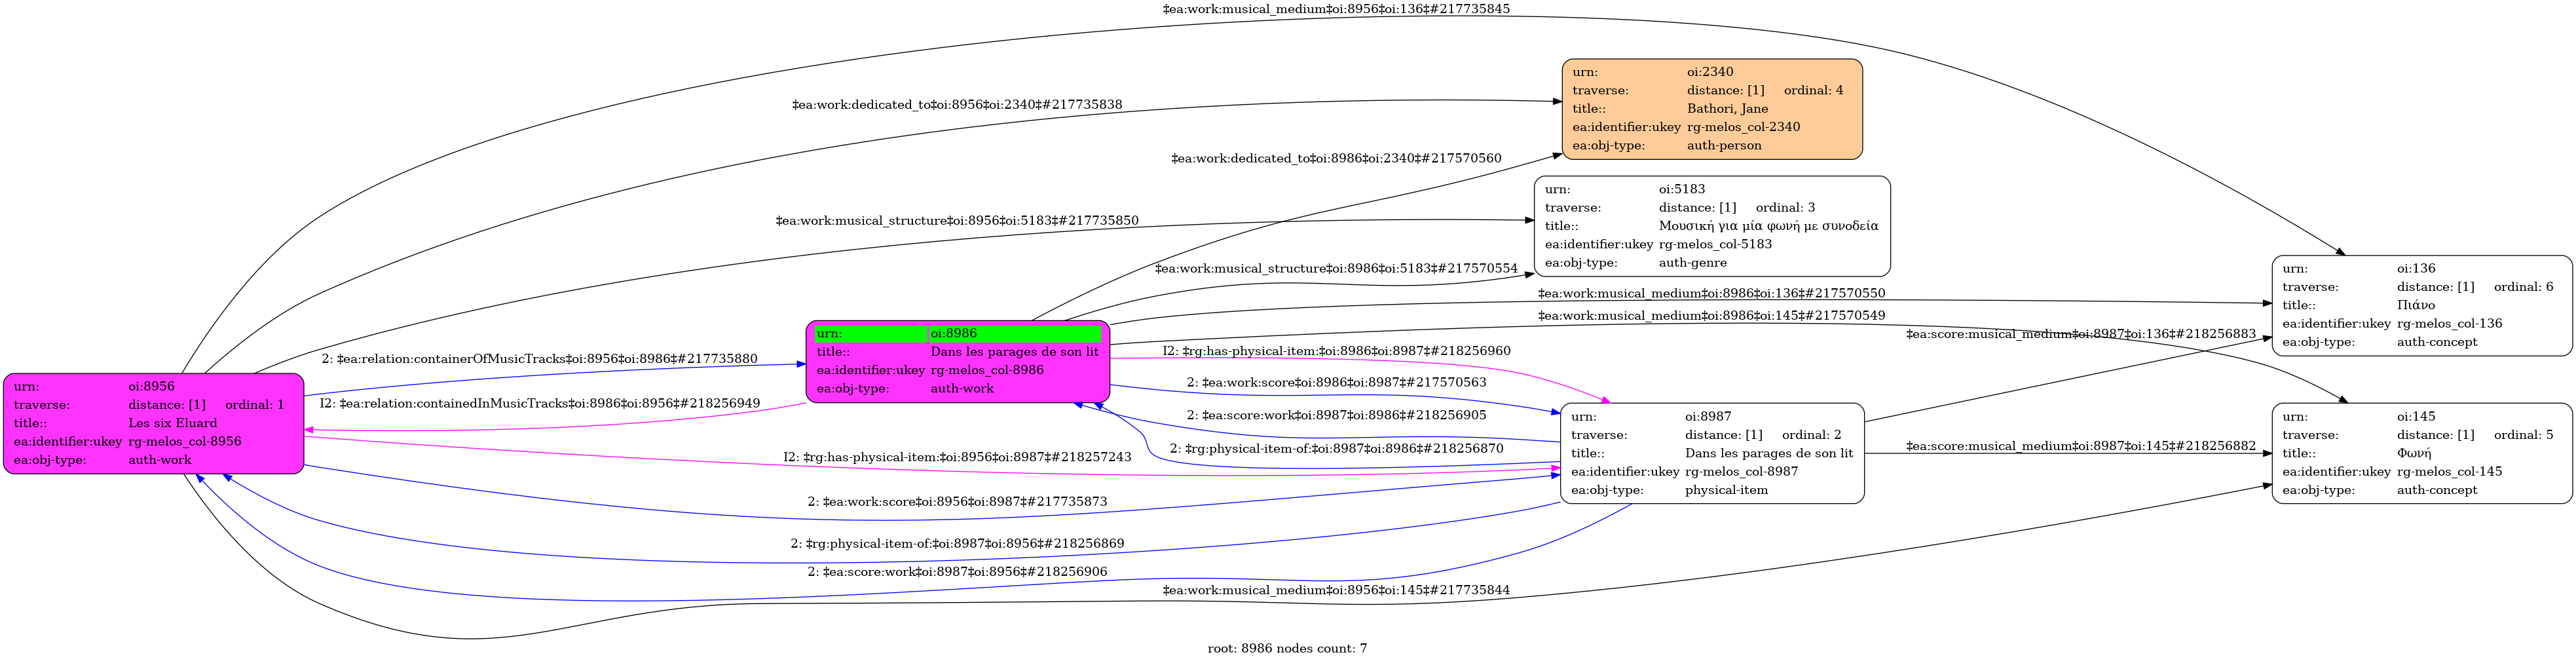Image resolution: width=2576 pixels, height=663 pixels.
Task: Click the orange "Bathori, Jane" person node
Action: point(1711,108)
